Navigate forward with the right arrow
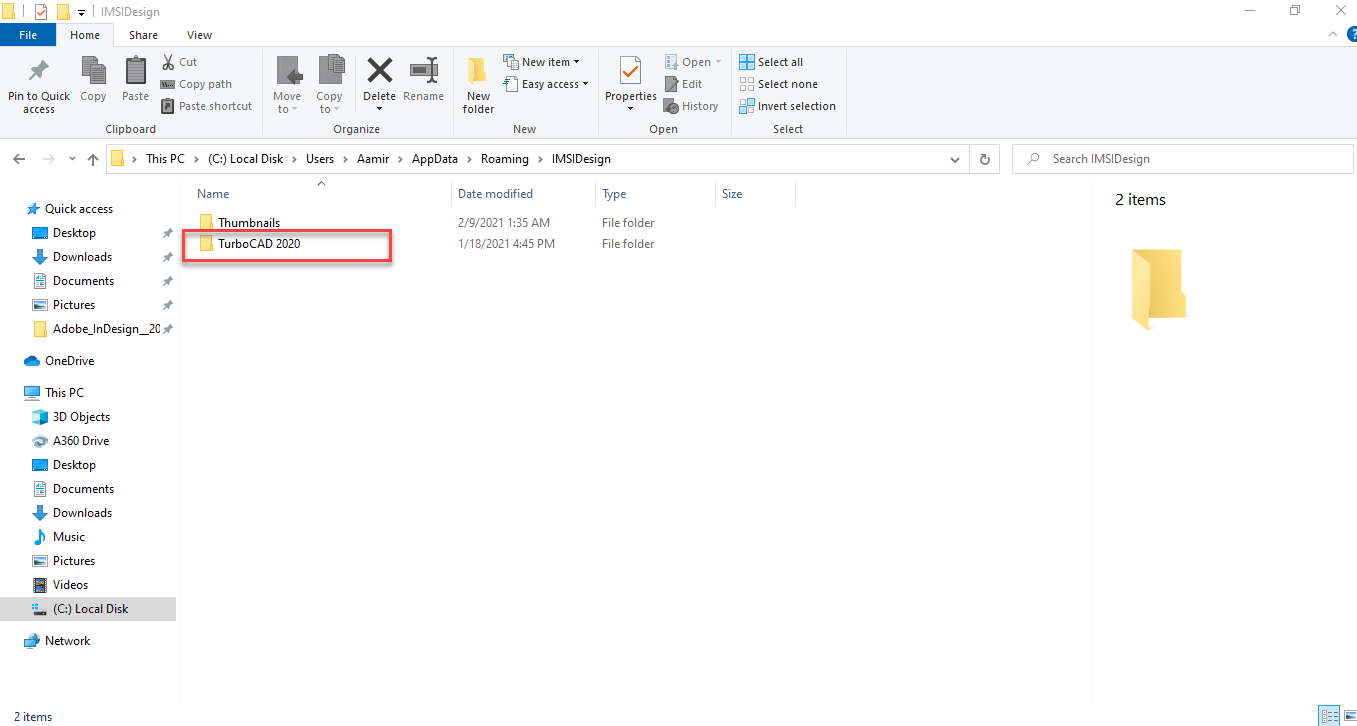This screenshot has width=1357, height=726. (48, 159)
